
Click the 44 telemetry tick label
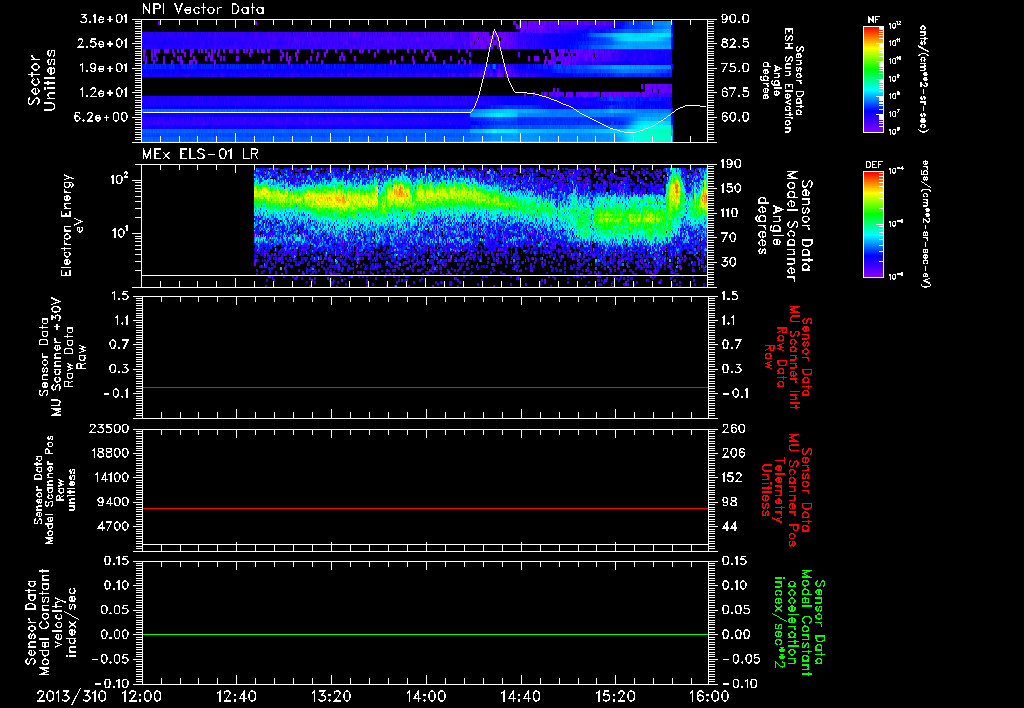pos(729,526)
